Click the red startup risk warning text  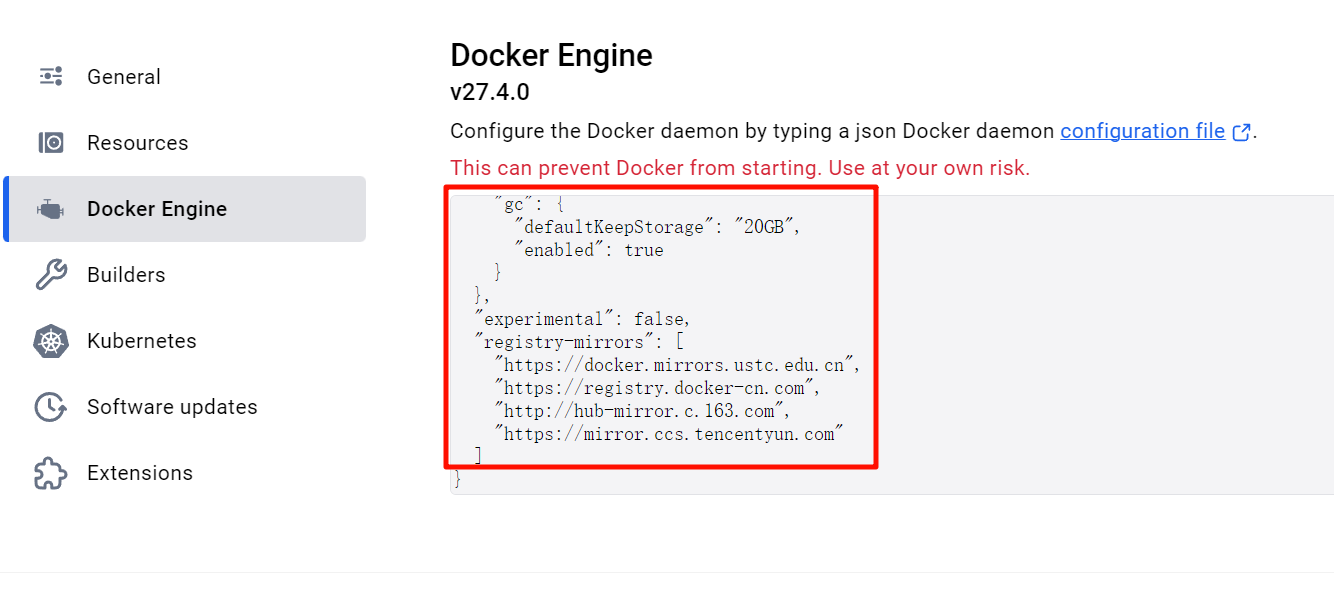click(740, 168)
